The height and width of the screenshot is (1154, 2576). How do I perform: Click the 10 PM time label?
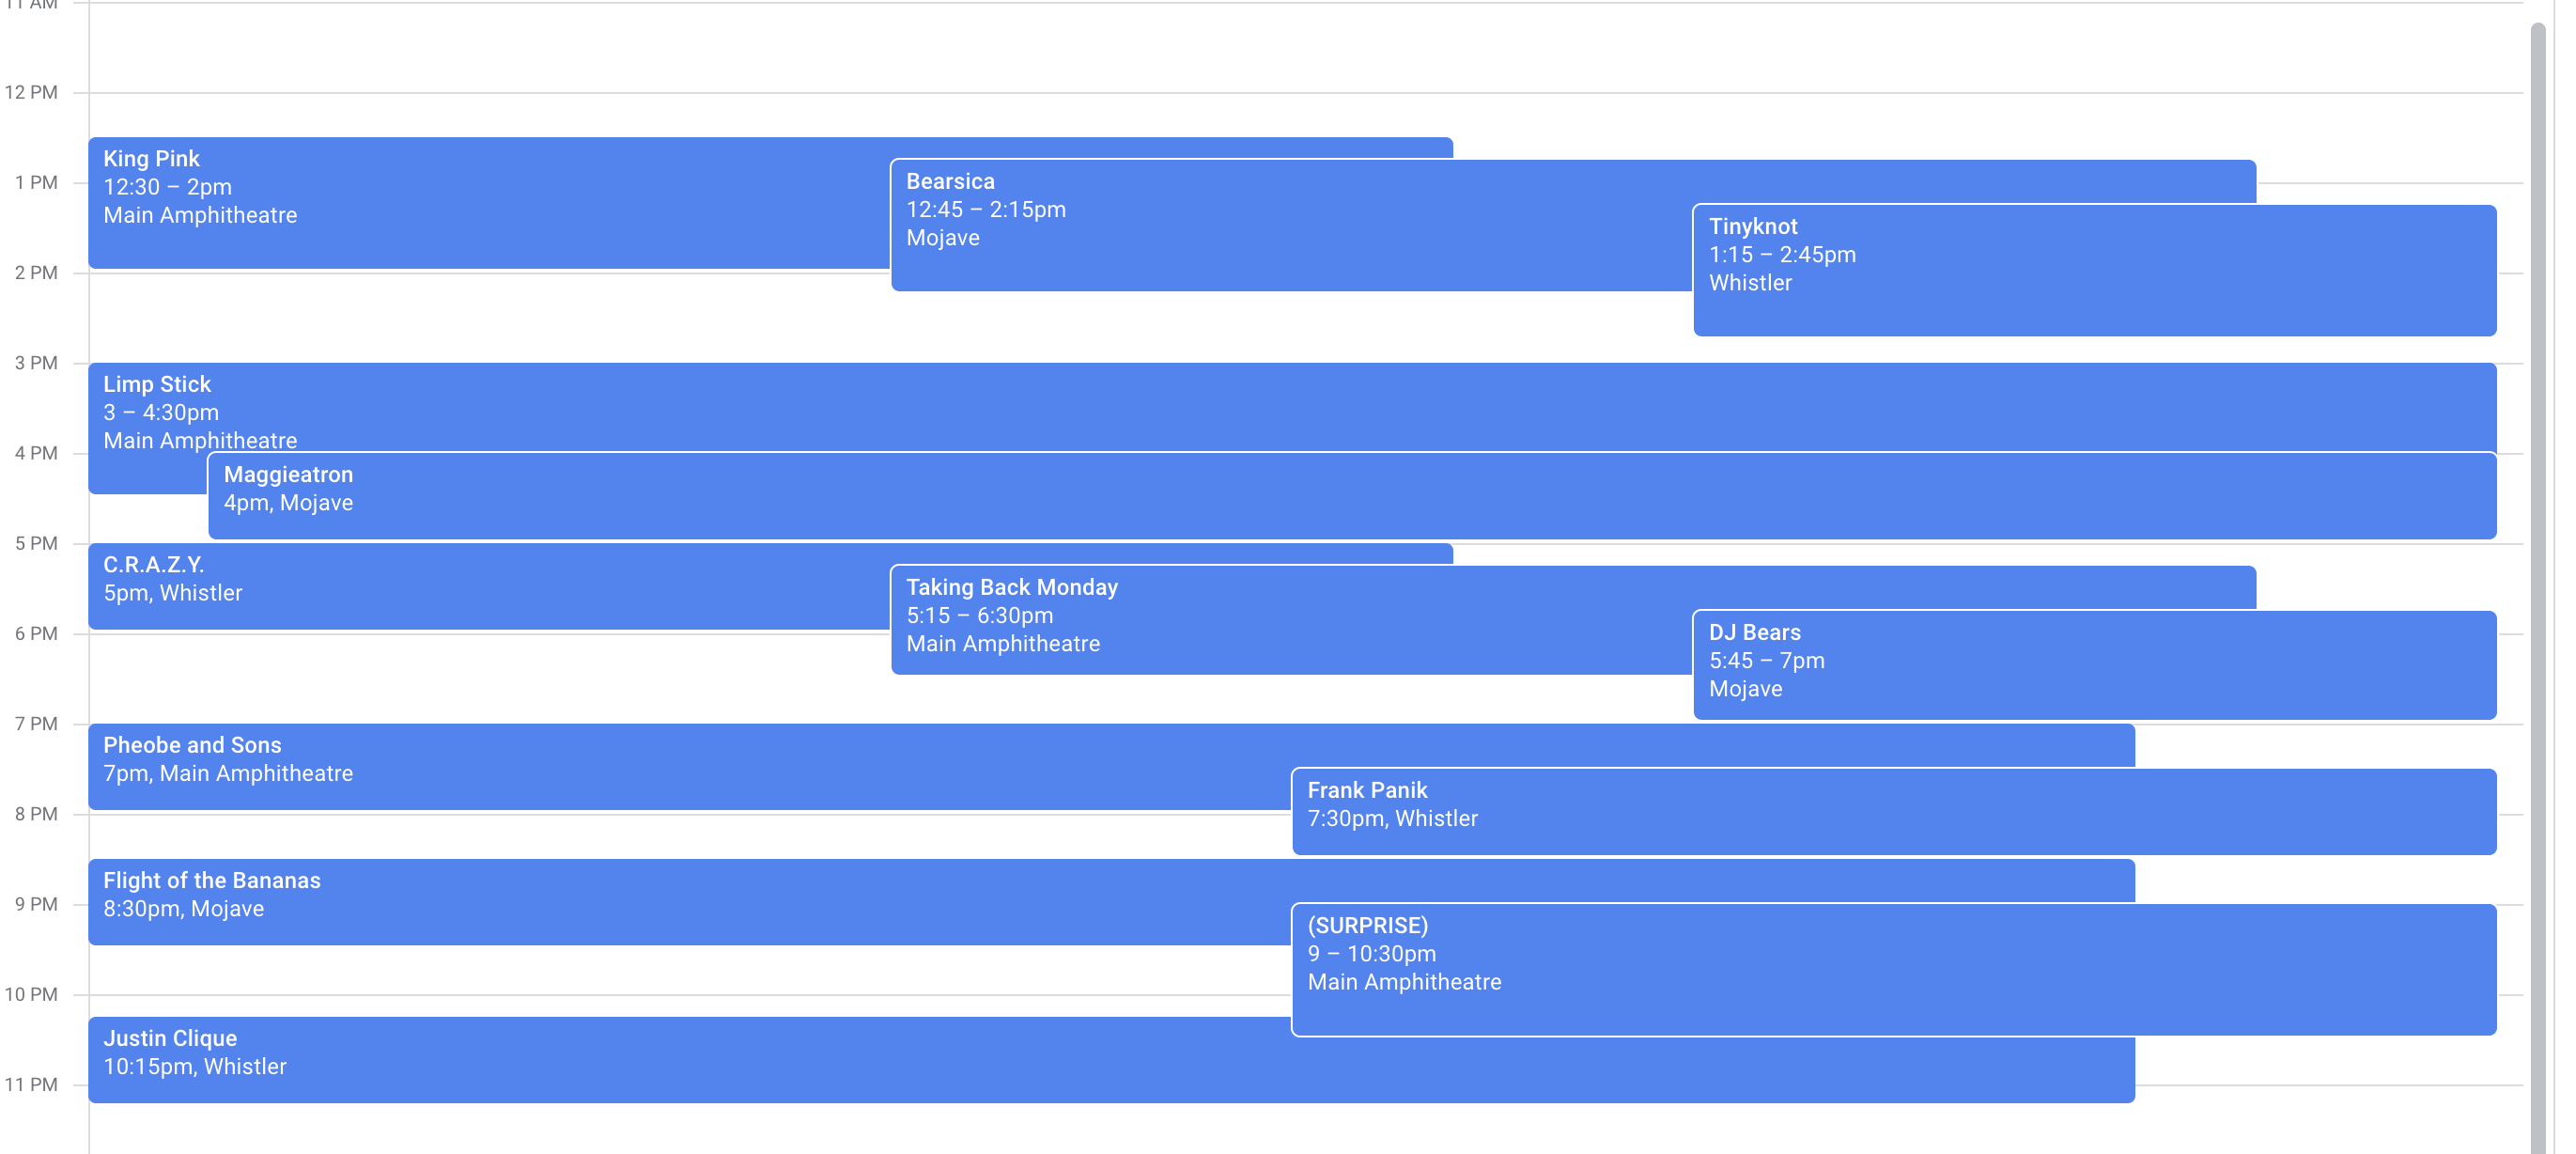(31, 994)
